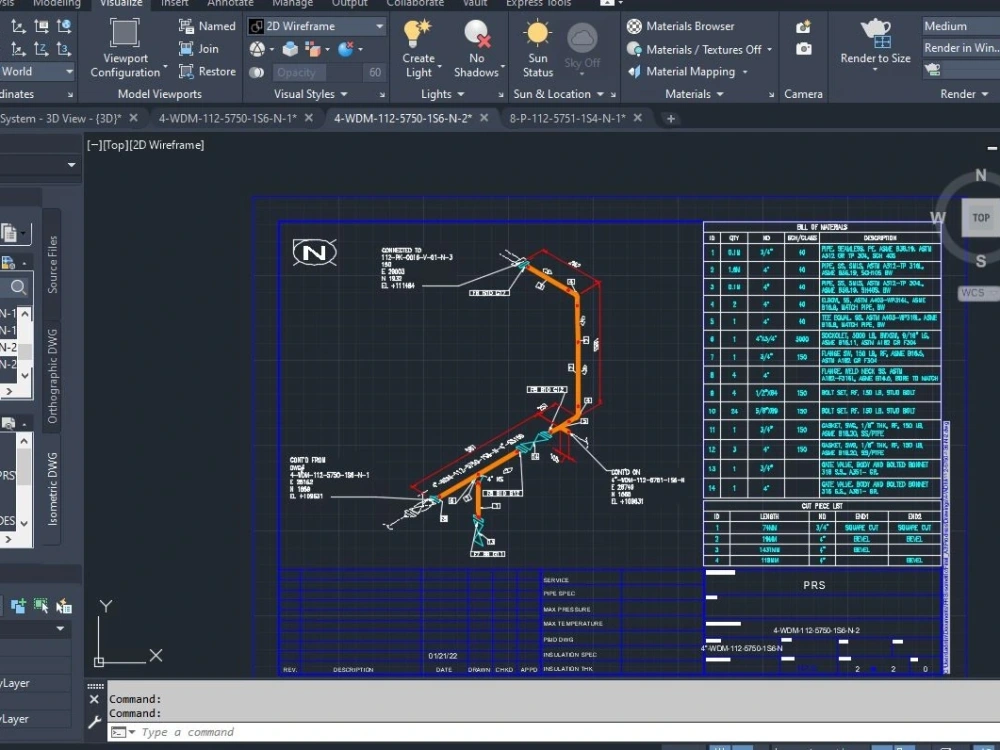Open the World coordinate system dropdown
Image resolution: width=1000 pixels, height=750 pixels.
point(37,71)
